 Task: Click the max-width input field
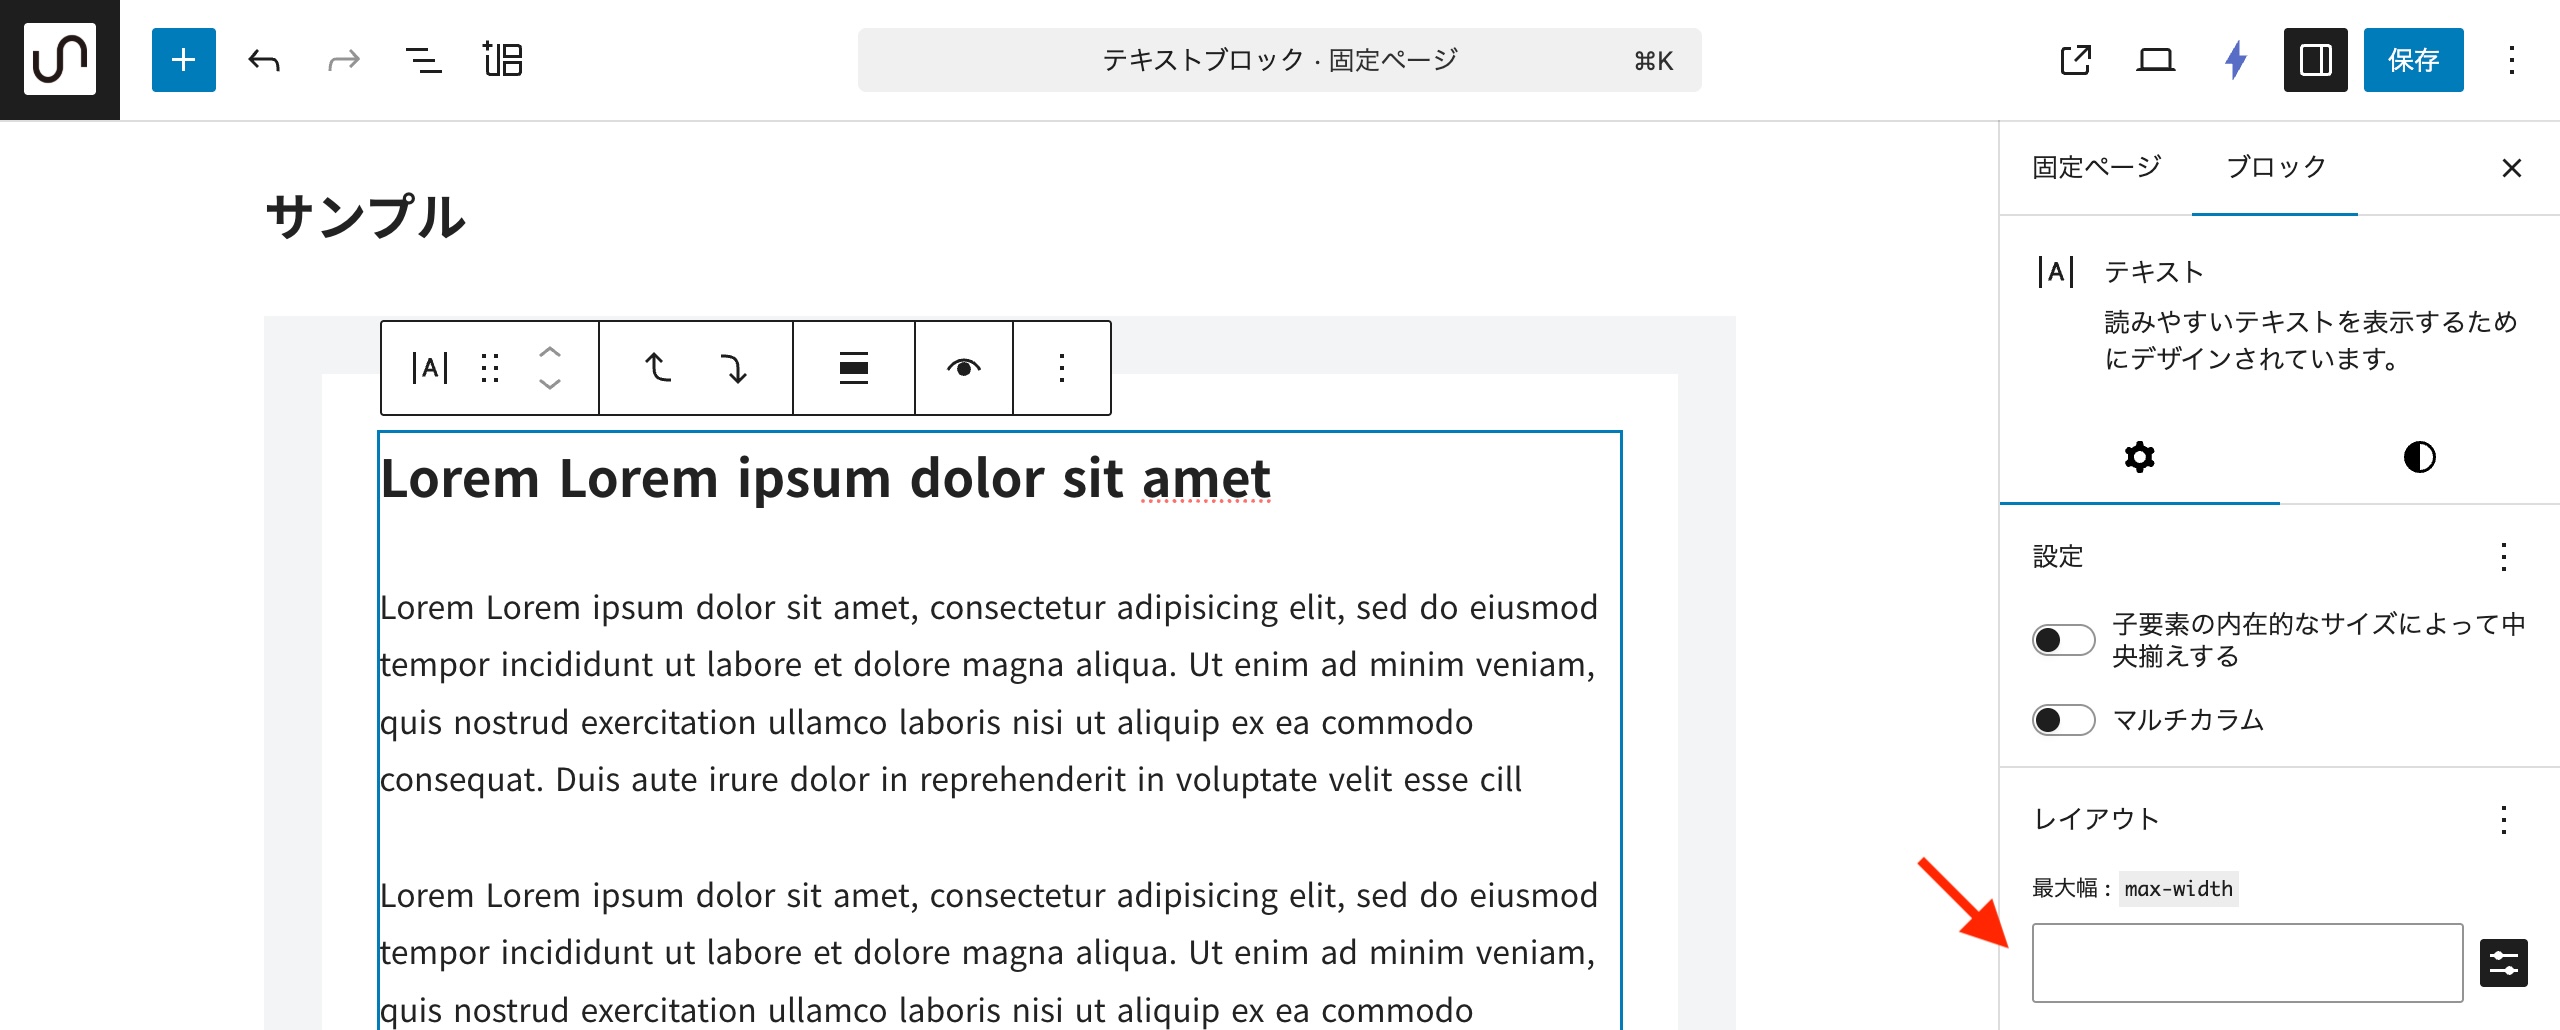point(2246,962)
